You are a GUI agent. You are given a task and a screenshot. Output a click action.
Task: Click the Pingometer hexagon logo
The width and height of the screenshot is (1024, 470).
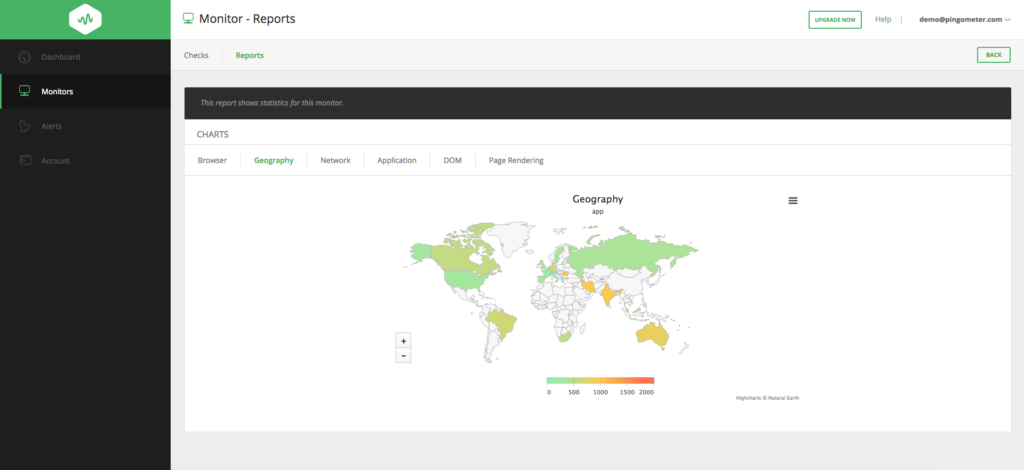pyautogui.click(x=85, y=19)
